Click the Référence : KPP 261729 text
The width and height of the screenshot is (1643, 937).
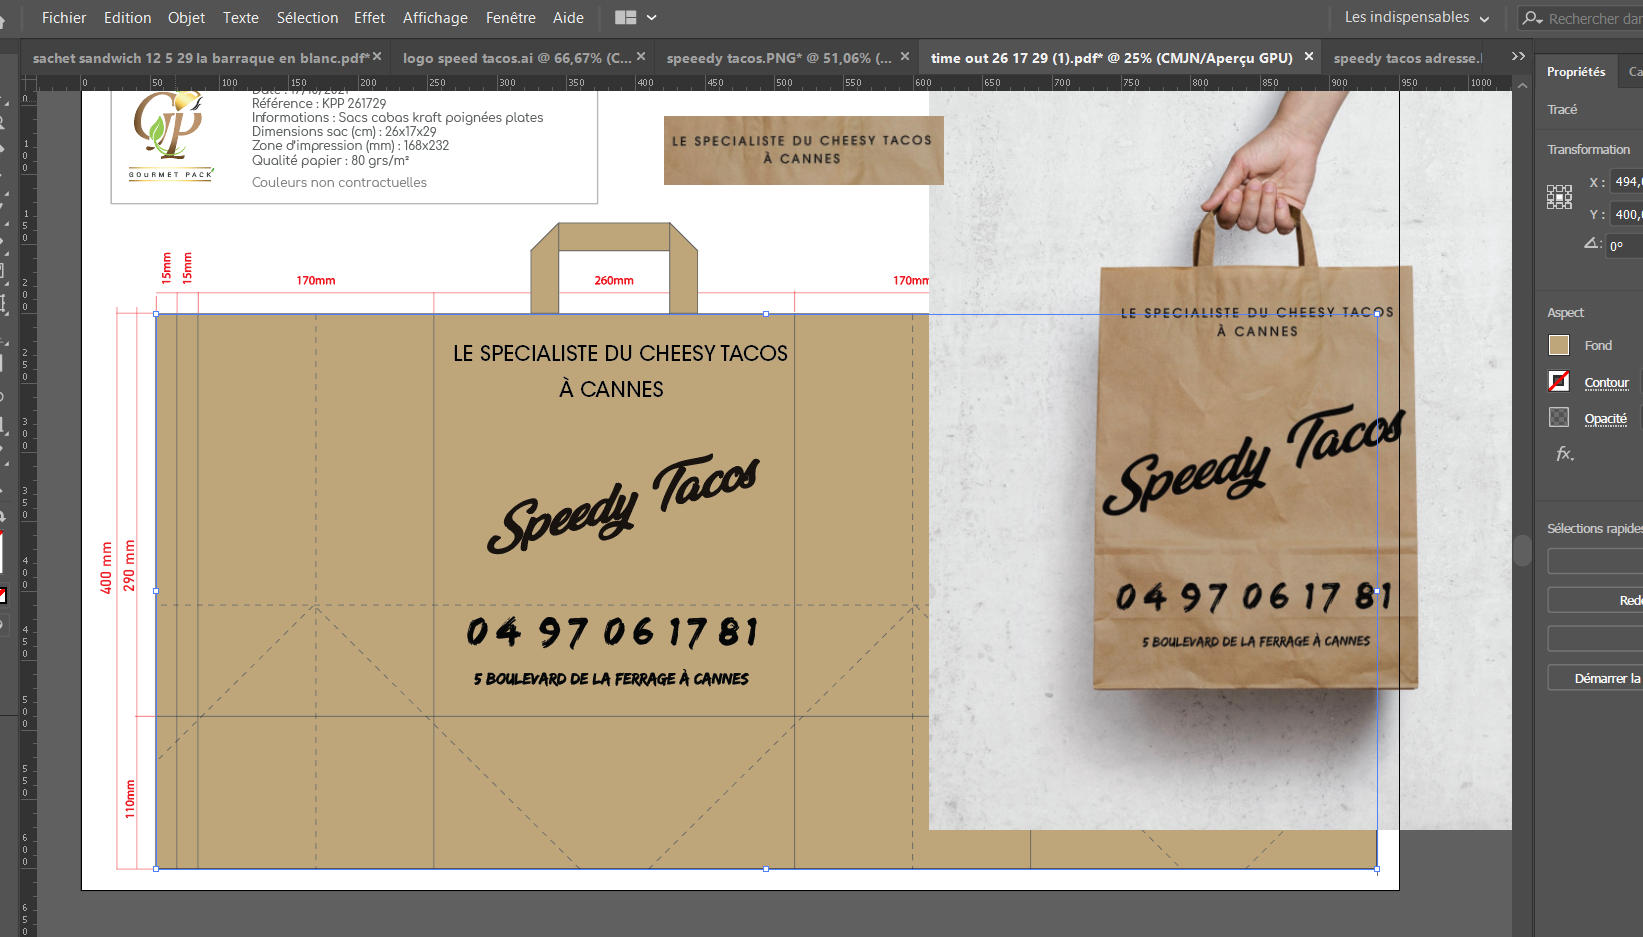[x=319, y=103]
